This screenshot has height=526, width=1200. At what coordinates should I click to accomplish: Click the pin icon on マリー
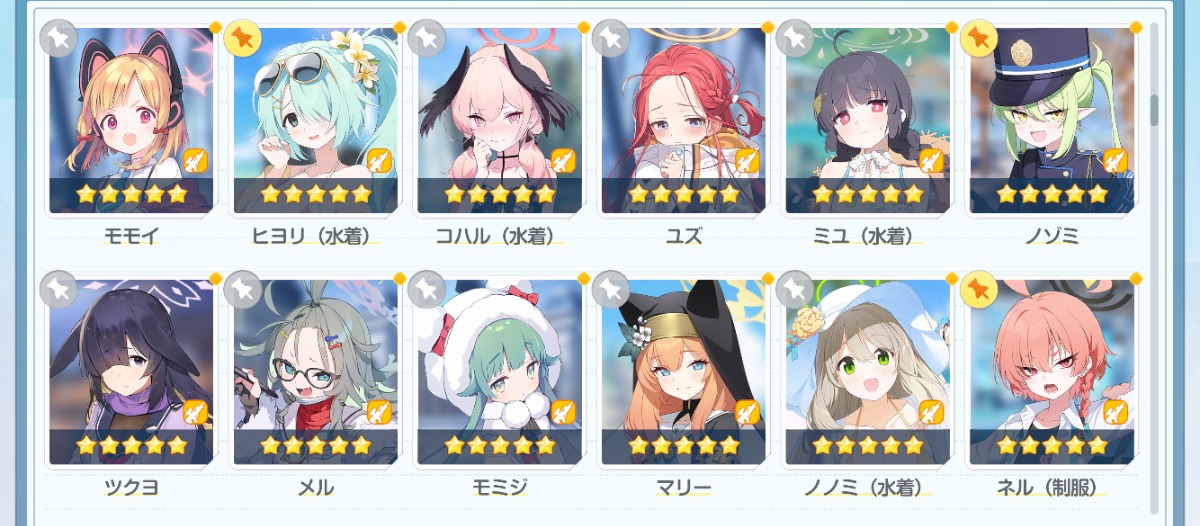click(611, 290)
